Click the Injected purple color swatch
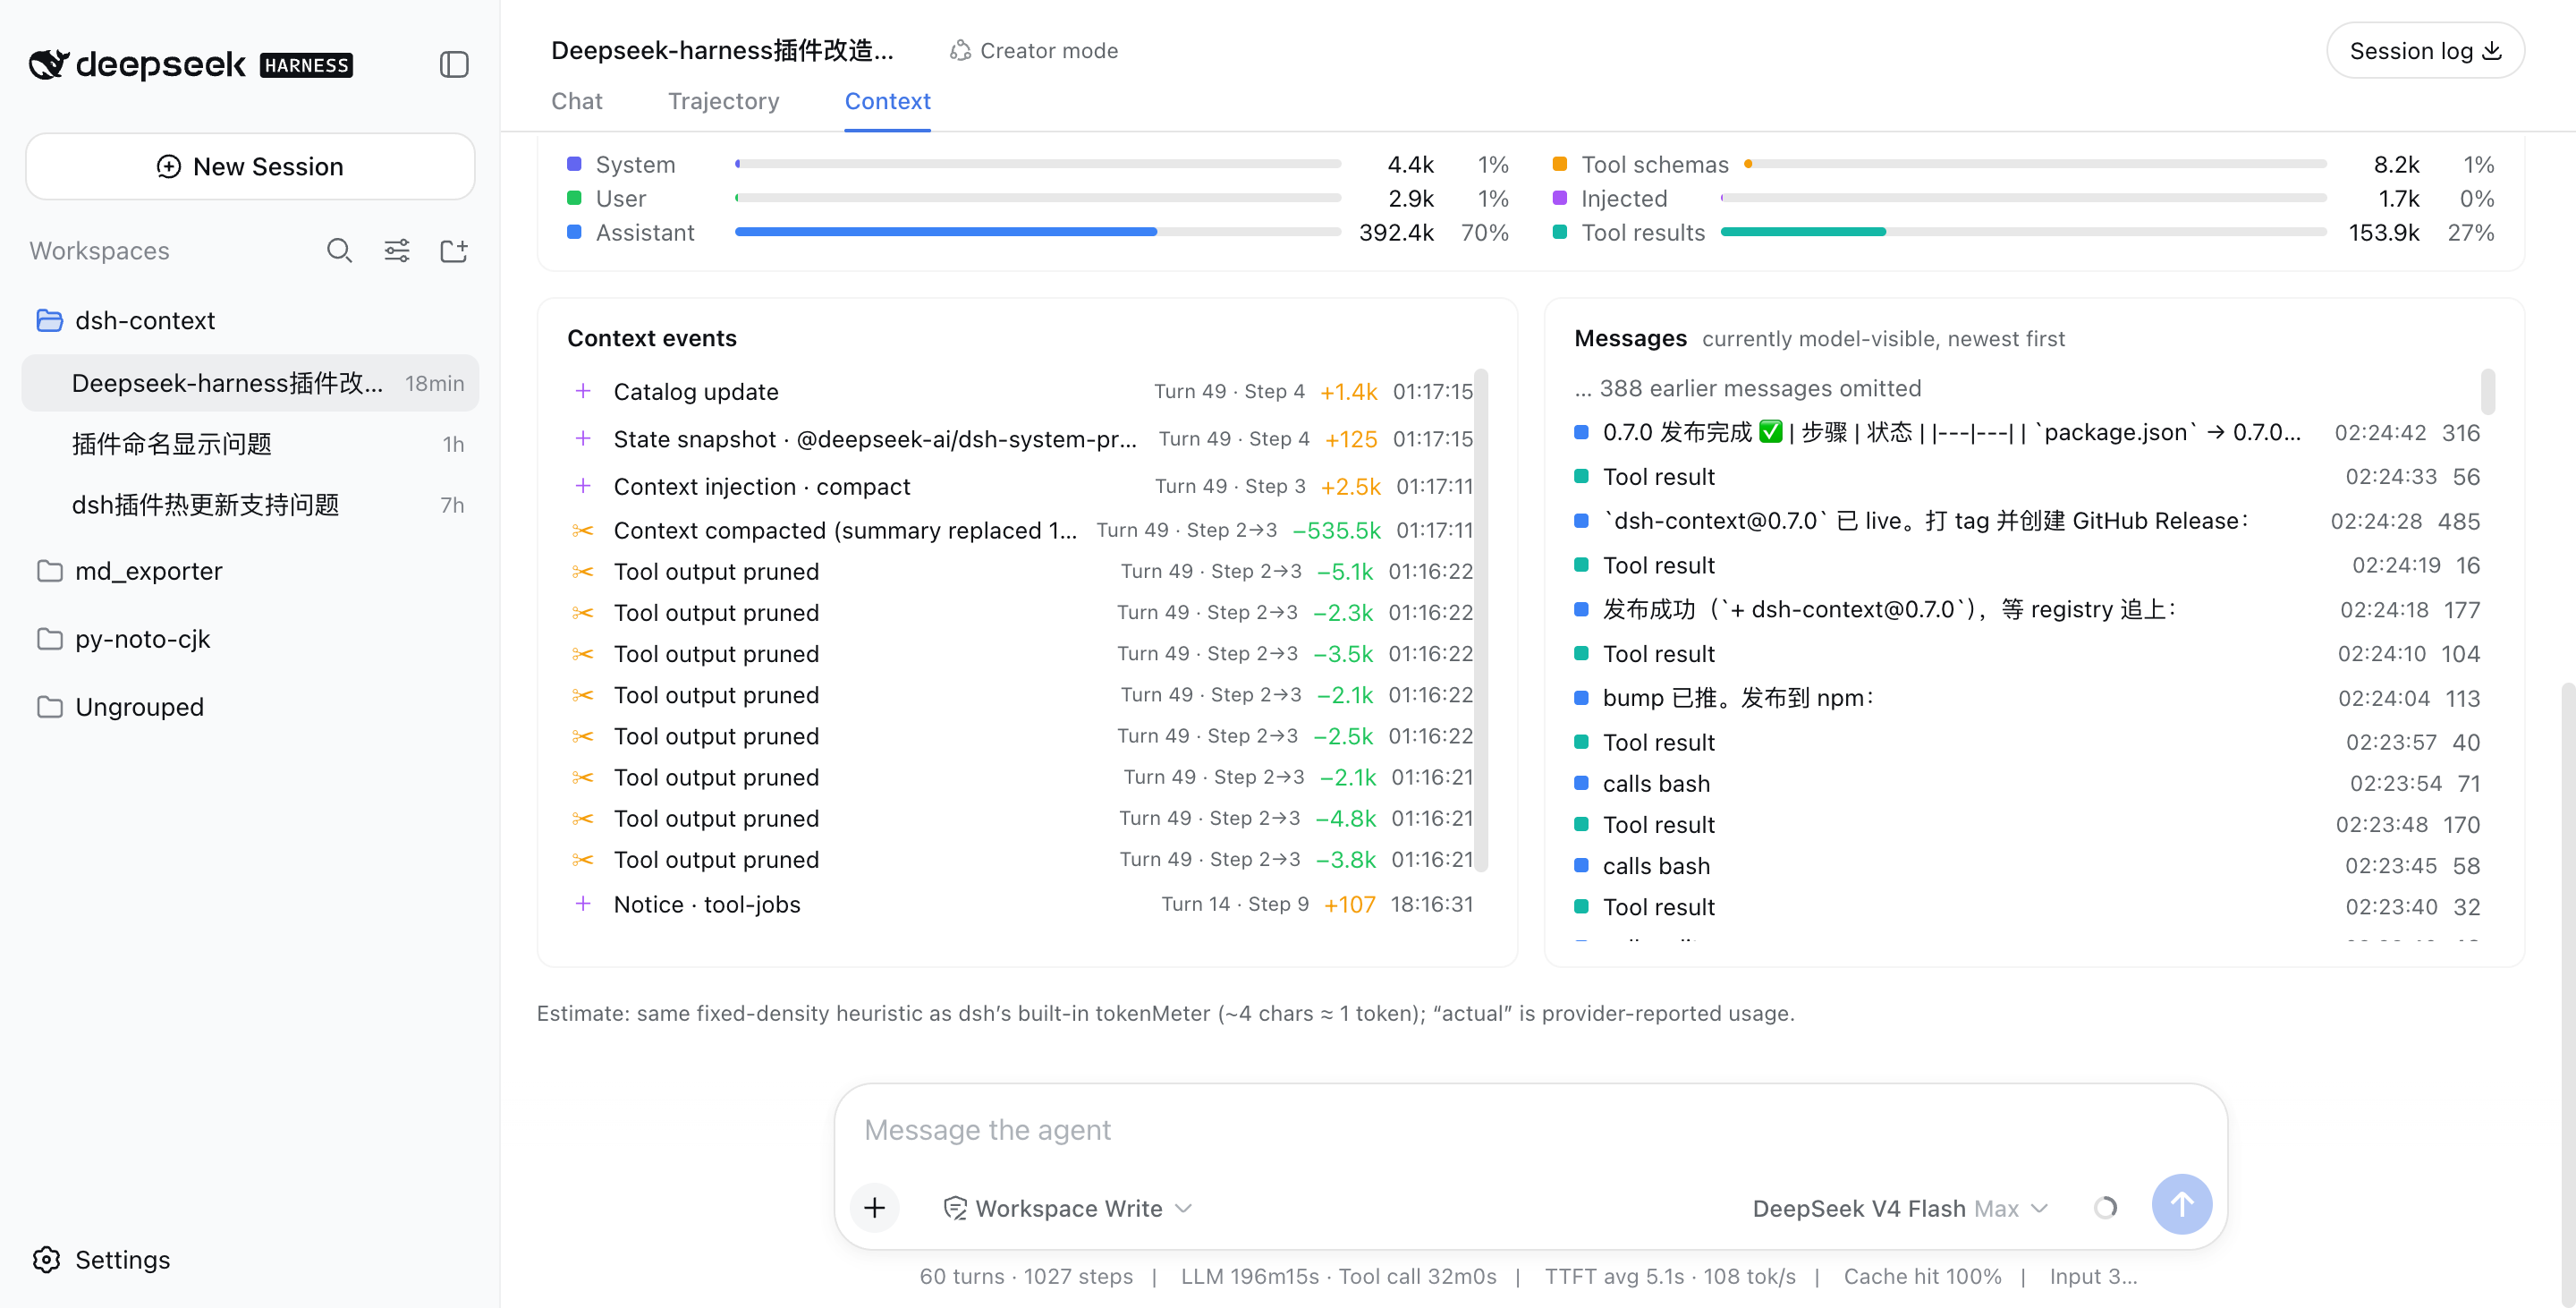 [1560, 198]
